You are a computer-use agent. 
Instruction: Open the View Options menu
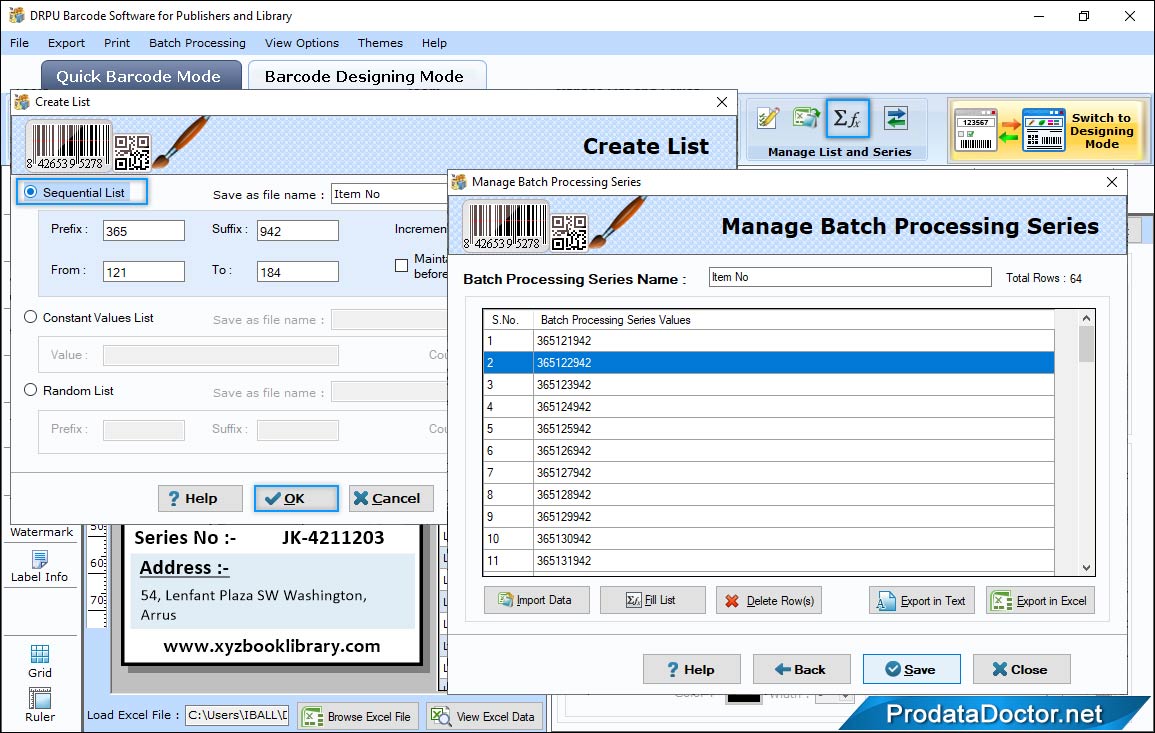click(x=302, y=43)
